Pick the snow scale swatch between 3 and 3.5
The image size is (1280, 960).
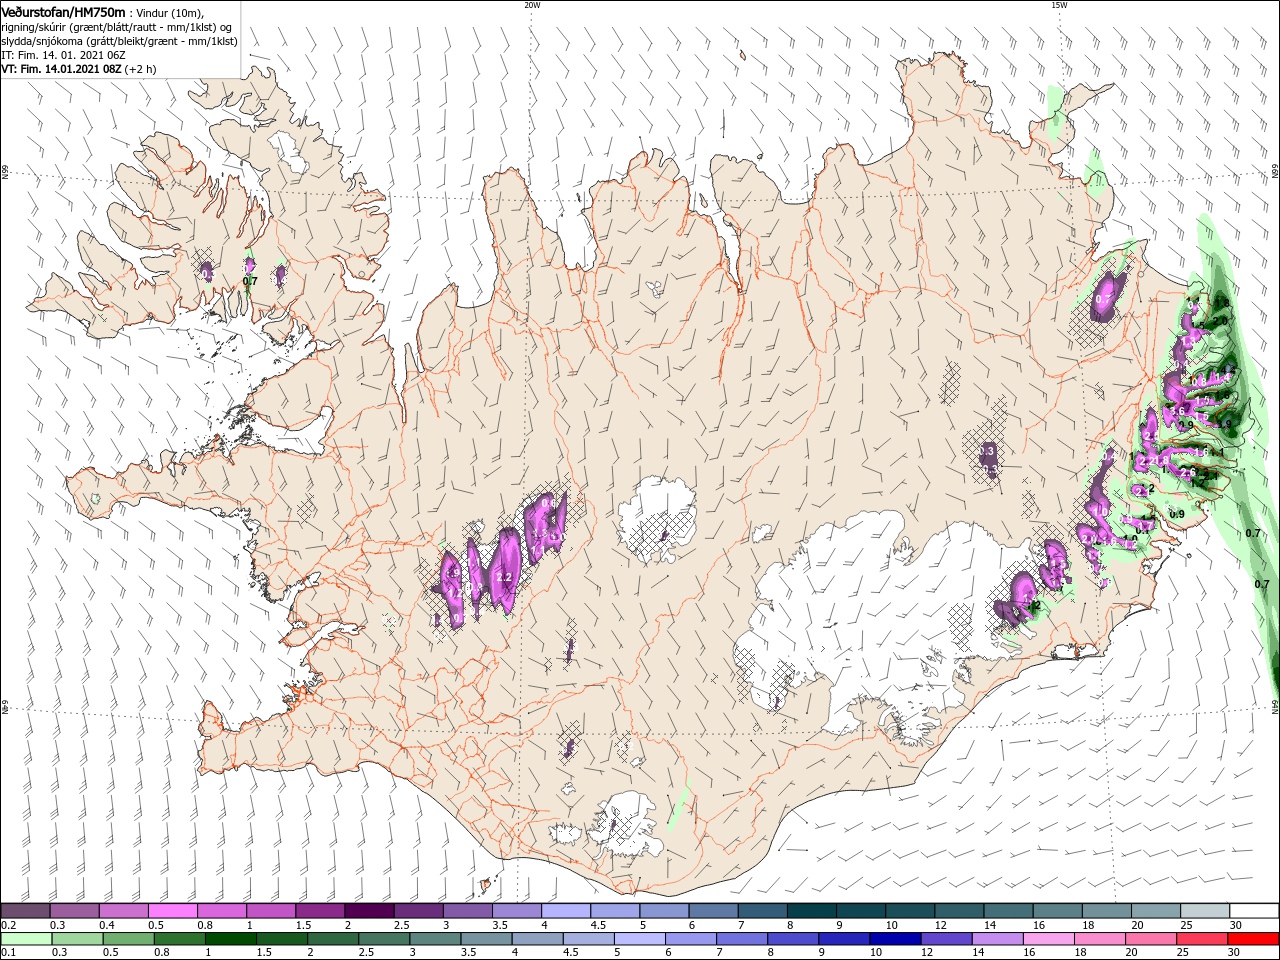click(467, 911)
